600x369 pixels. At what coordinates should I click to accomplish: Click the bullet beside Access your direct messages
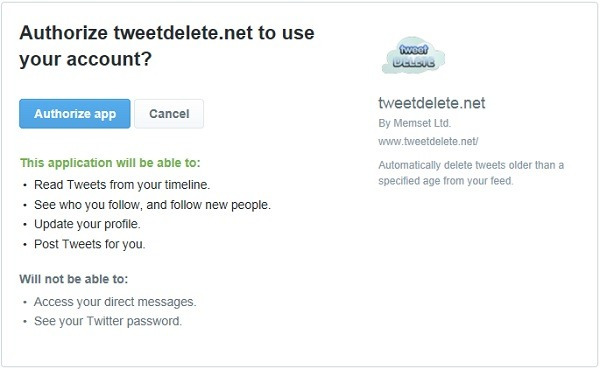(x=25, y=302)
